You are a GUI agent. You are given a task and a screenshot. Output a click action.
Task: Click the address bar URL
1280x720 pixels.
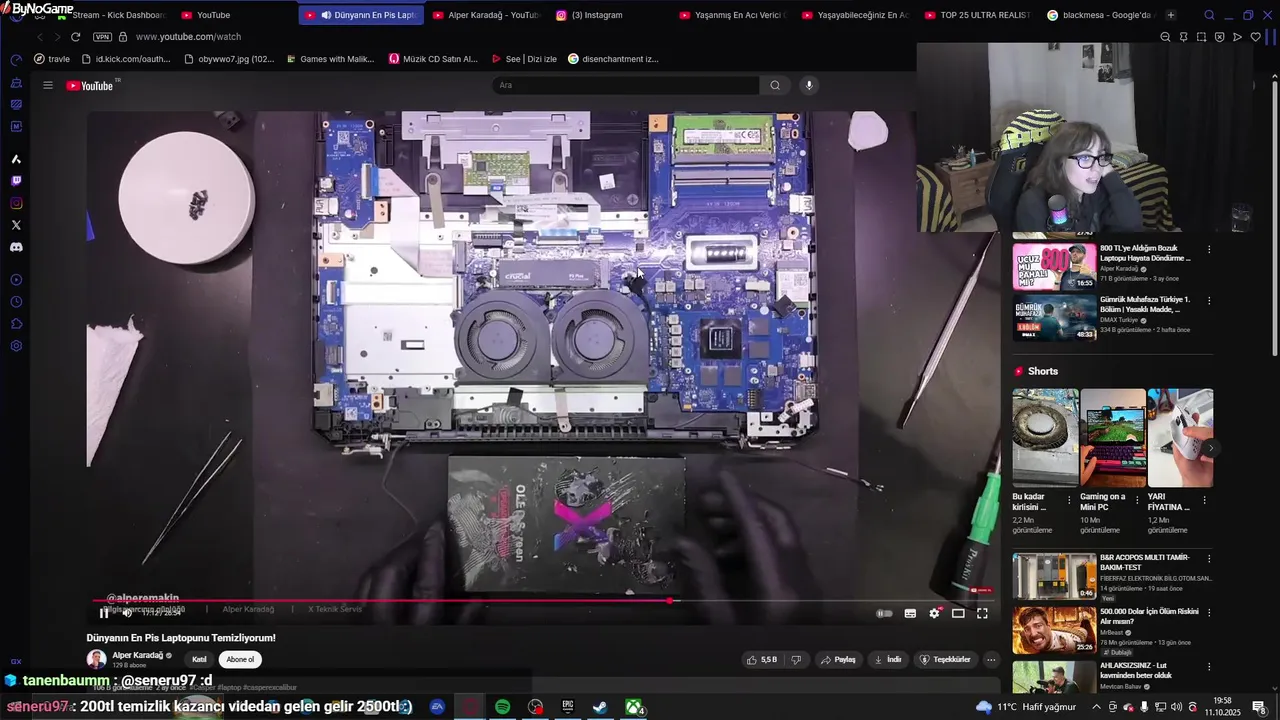pyautogui.click(x=188, y=37)
